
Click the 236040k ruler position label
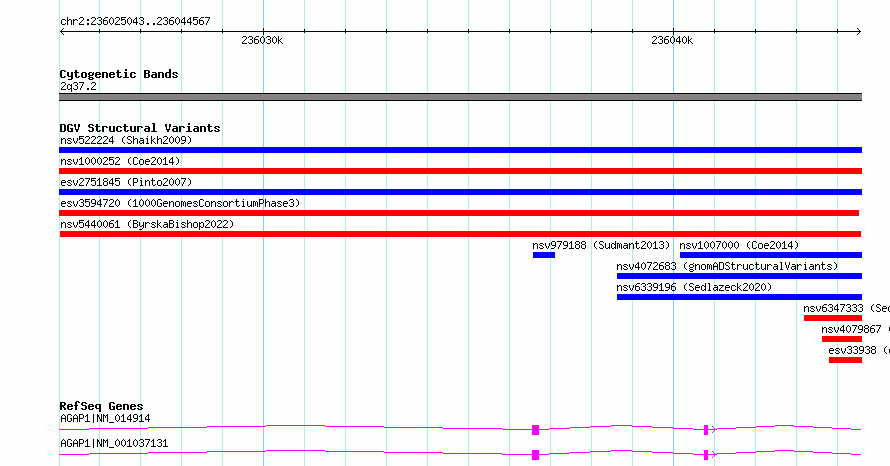672,40
